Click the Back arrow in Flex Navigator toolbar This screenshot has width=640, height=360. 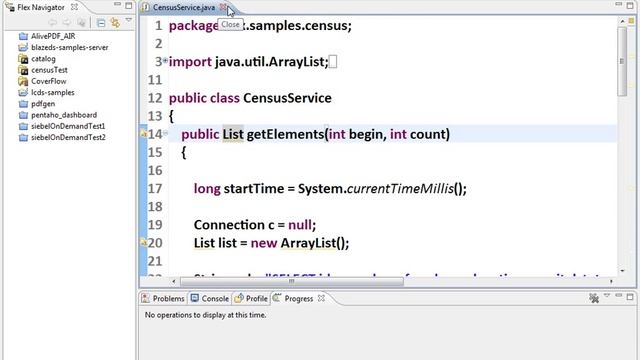(52, 23)
